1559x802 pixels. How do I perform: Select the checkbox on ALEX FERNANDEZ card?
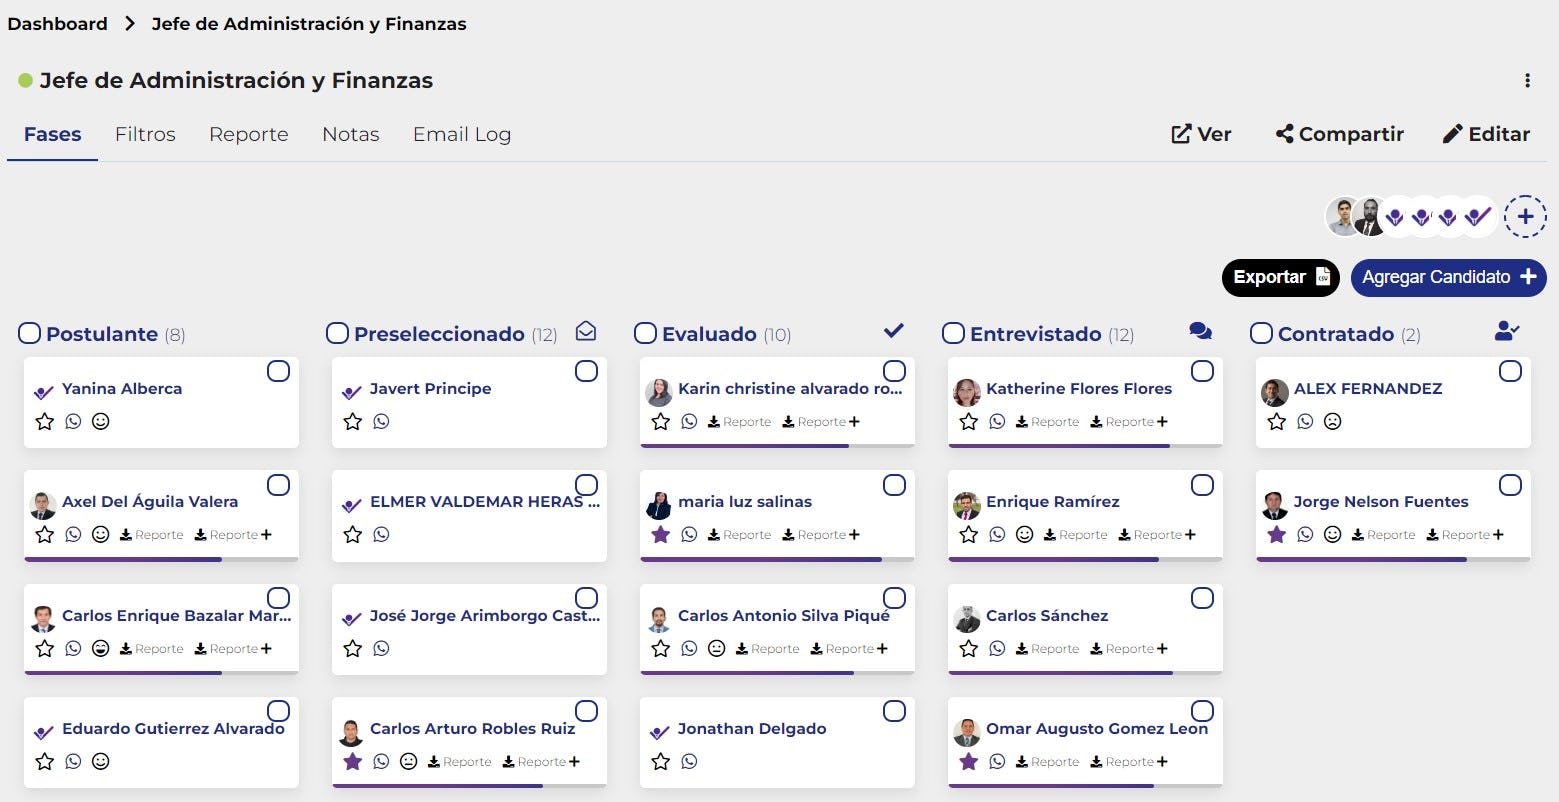(x=1510, y=370)
